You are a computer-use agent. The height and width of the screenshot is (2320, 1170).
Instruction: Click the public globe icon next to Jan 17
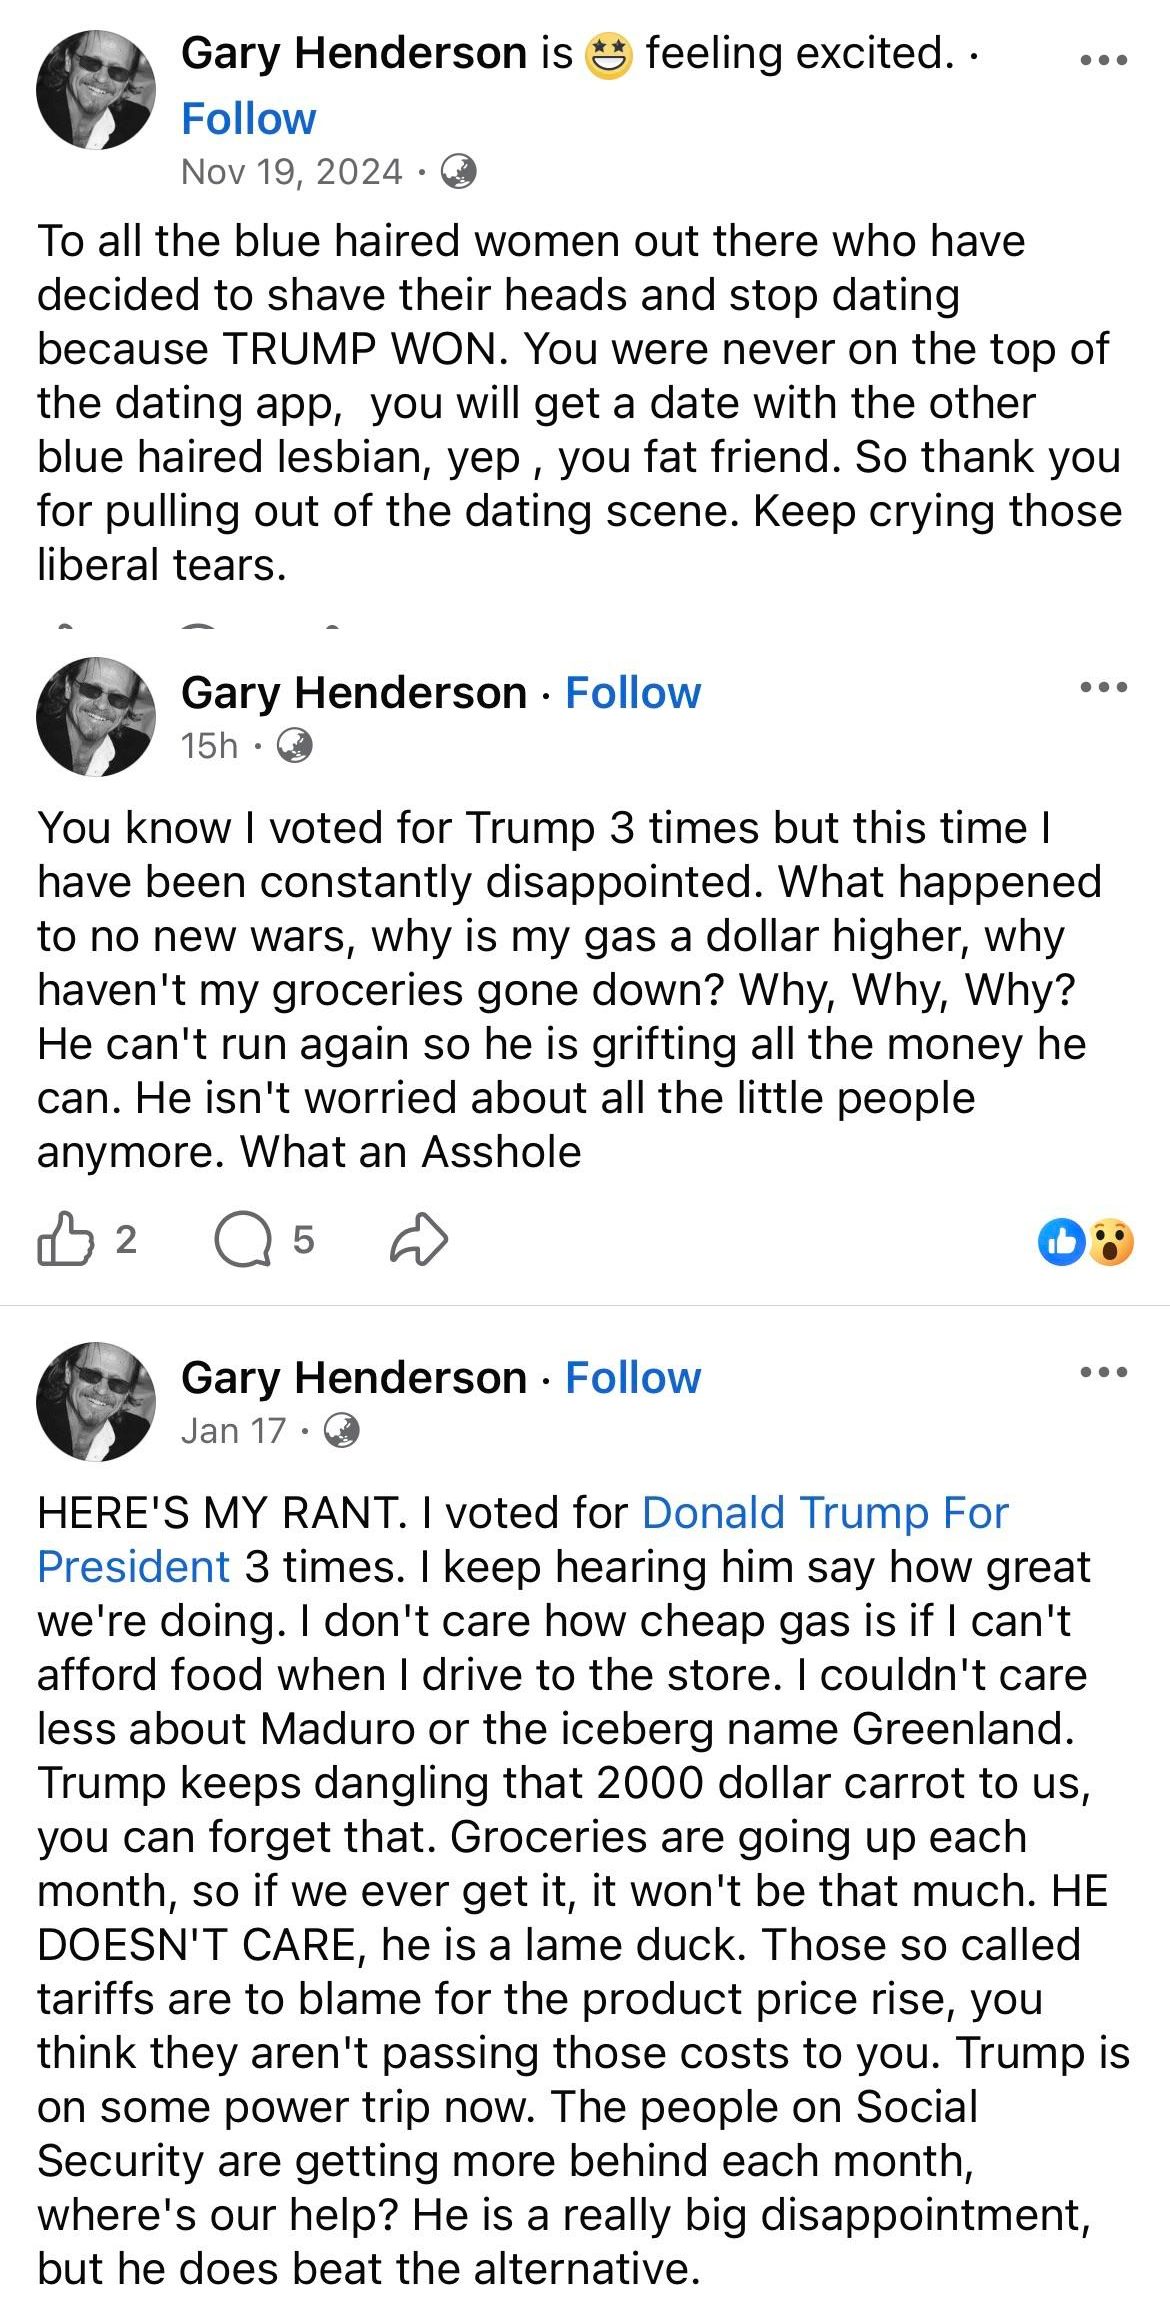[x=342, y=1431]
